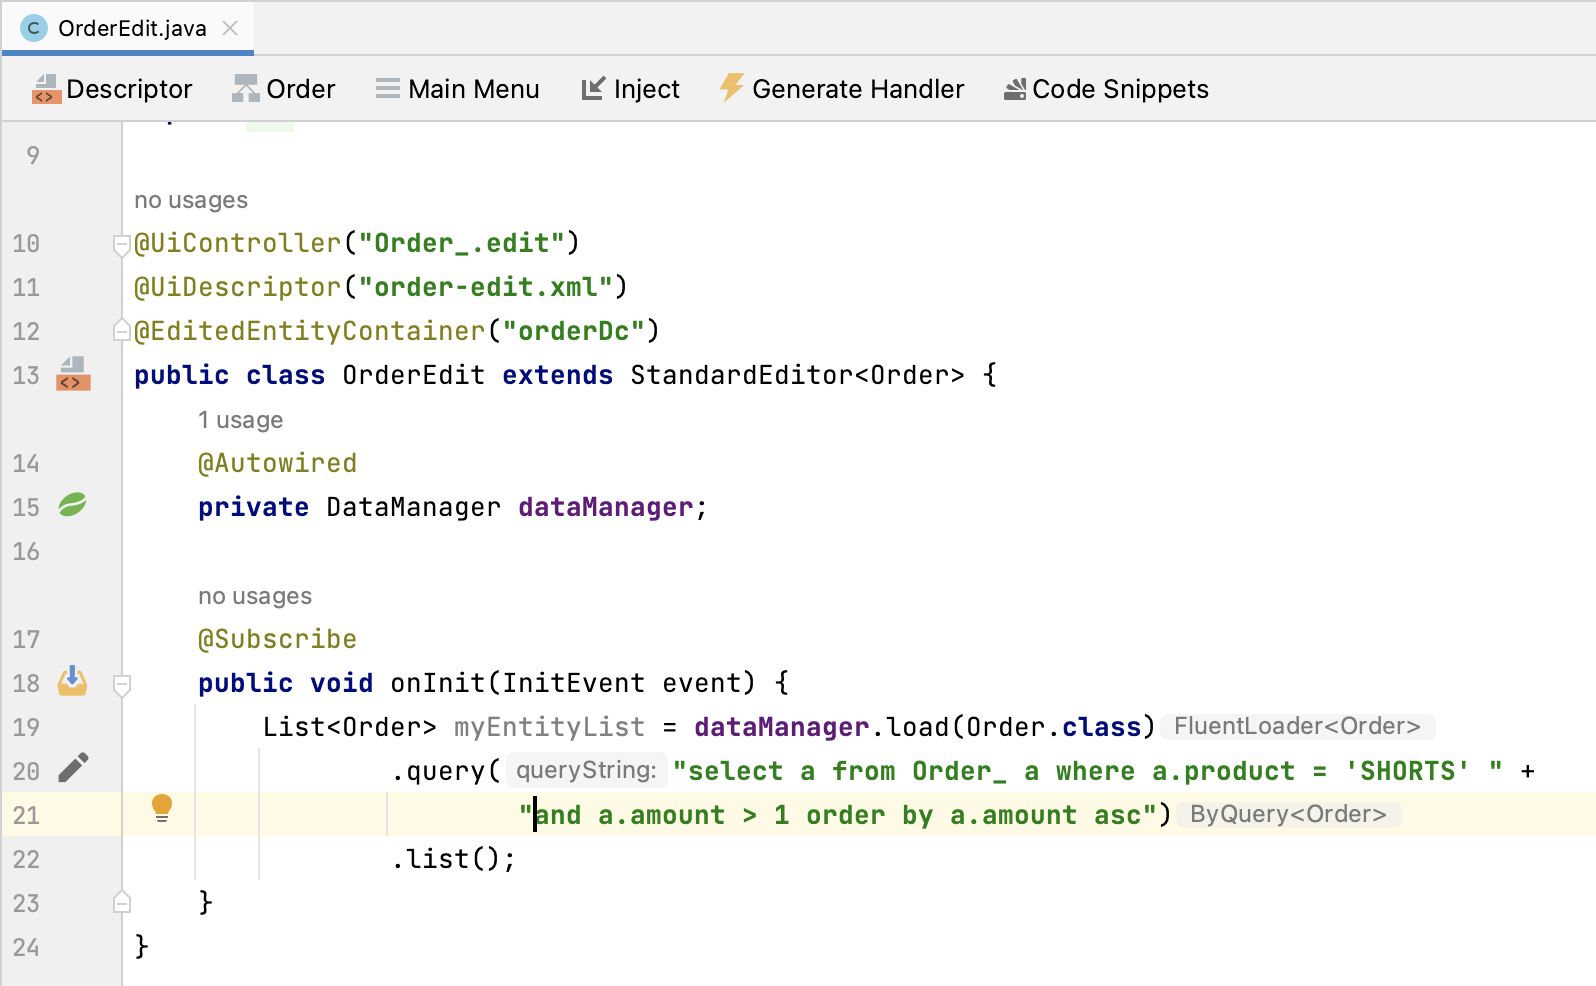Click Generate Handler in the toolbar

point(841,89)
